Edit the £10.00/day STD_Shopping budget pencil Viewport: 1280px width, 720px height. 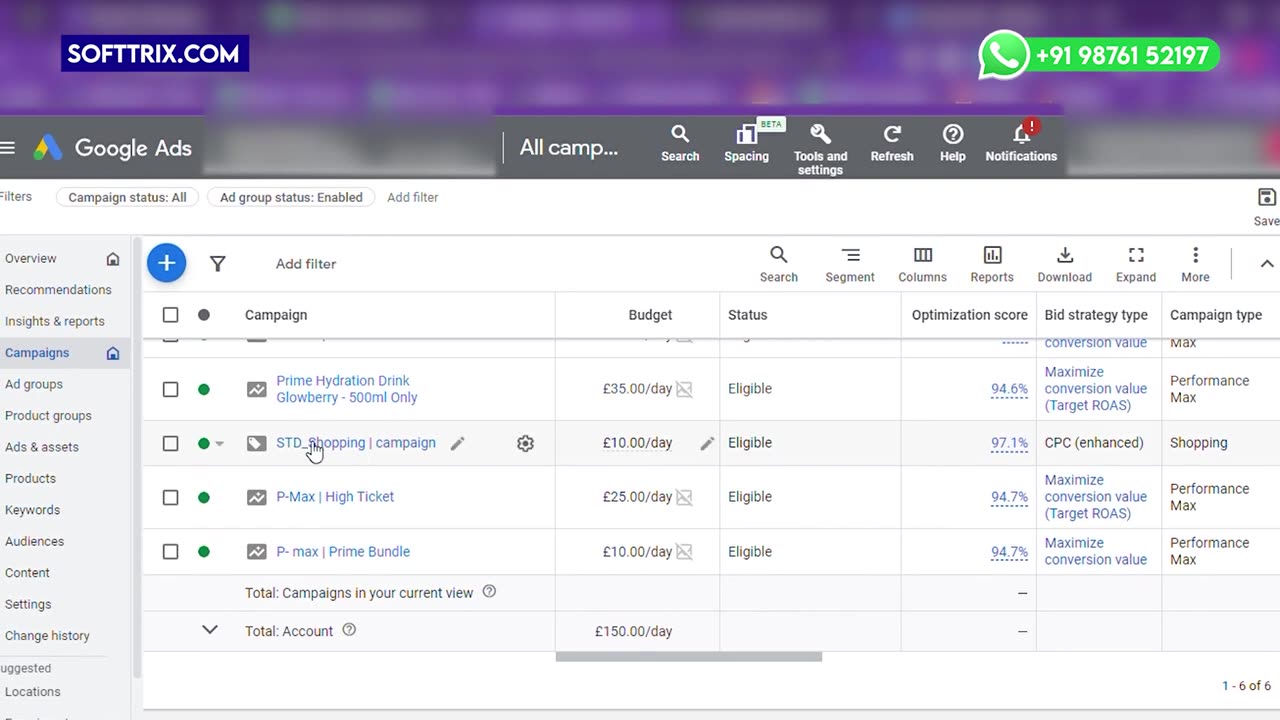pos(707,443)
